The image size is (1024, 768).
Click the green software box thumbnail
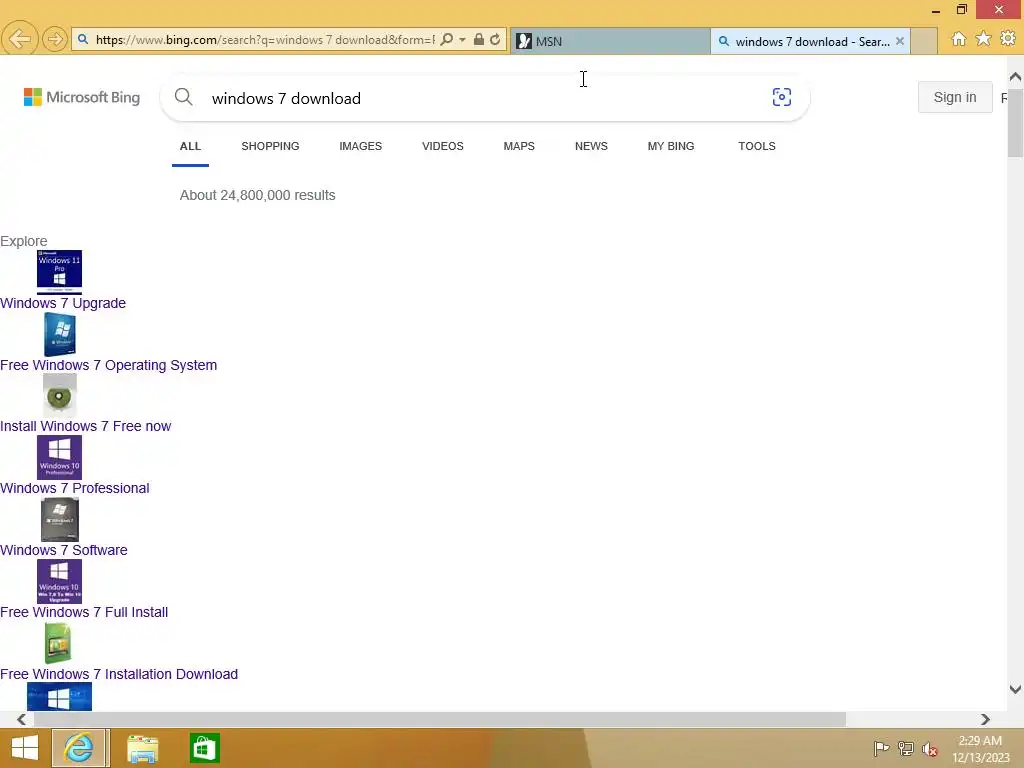[58, 643]
